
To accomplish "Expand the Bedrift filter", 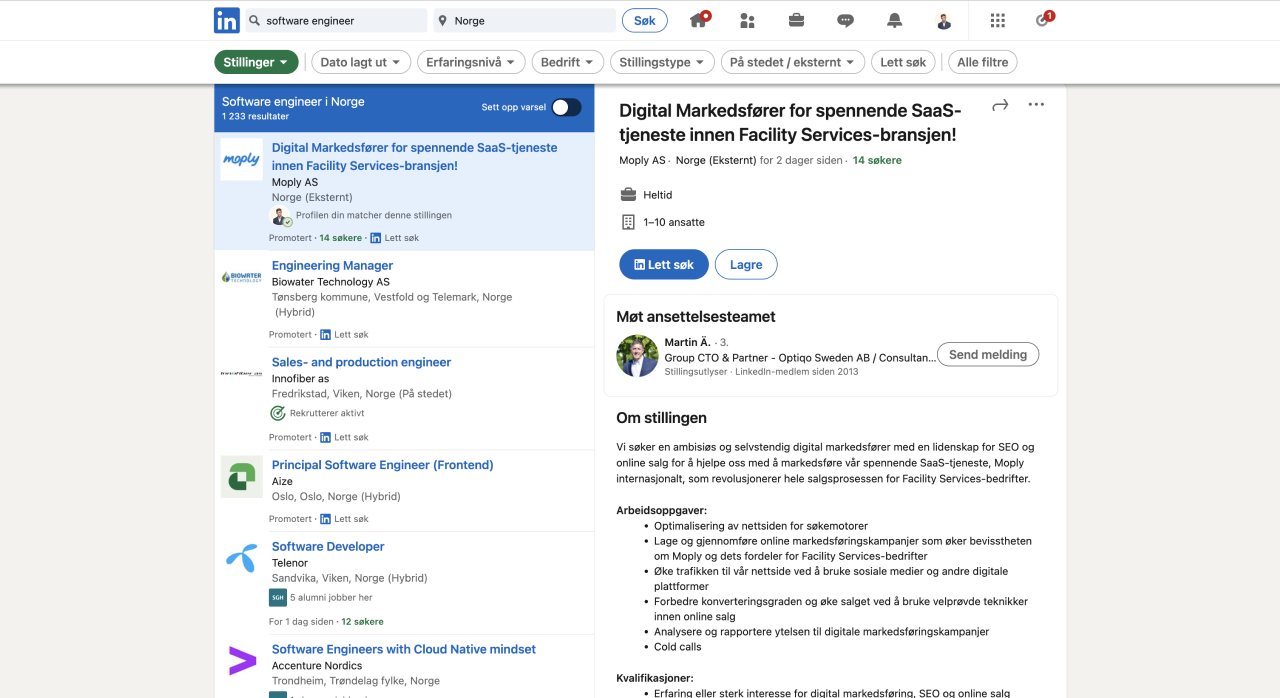I will click(568, 62).
